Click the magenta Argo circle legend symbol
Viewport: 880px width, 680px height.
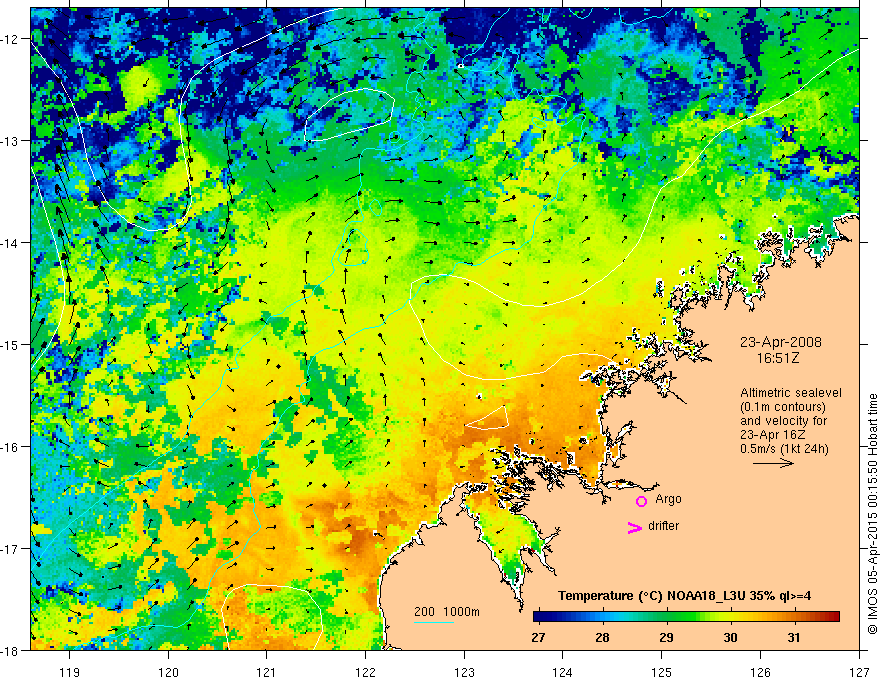[641, 501]
